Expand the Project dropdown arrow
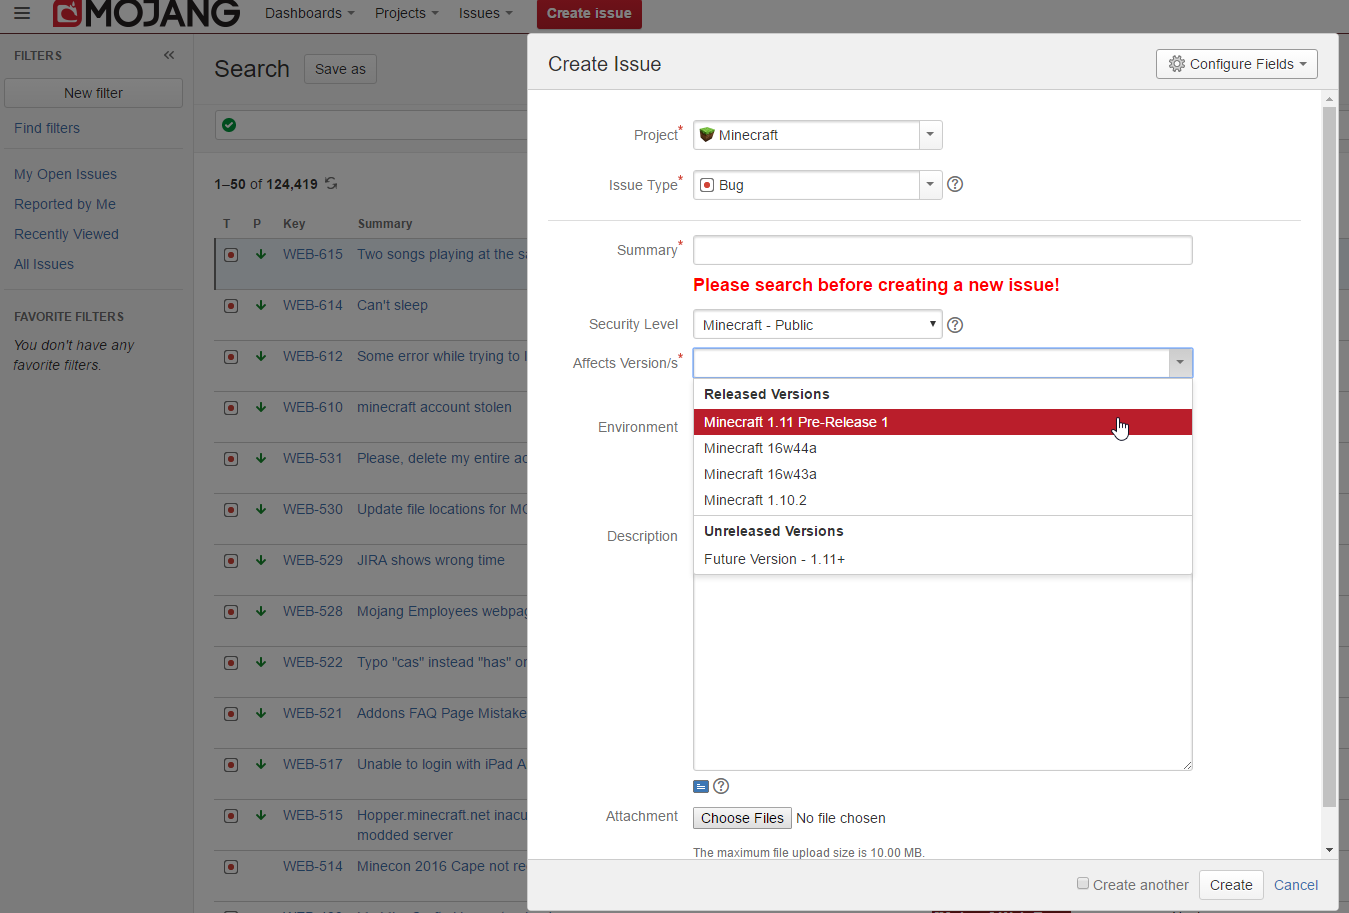This screenshot has height=913, width=1349. [930, 135]
